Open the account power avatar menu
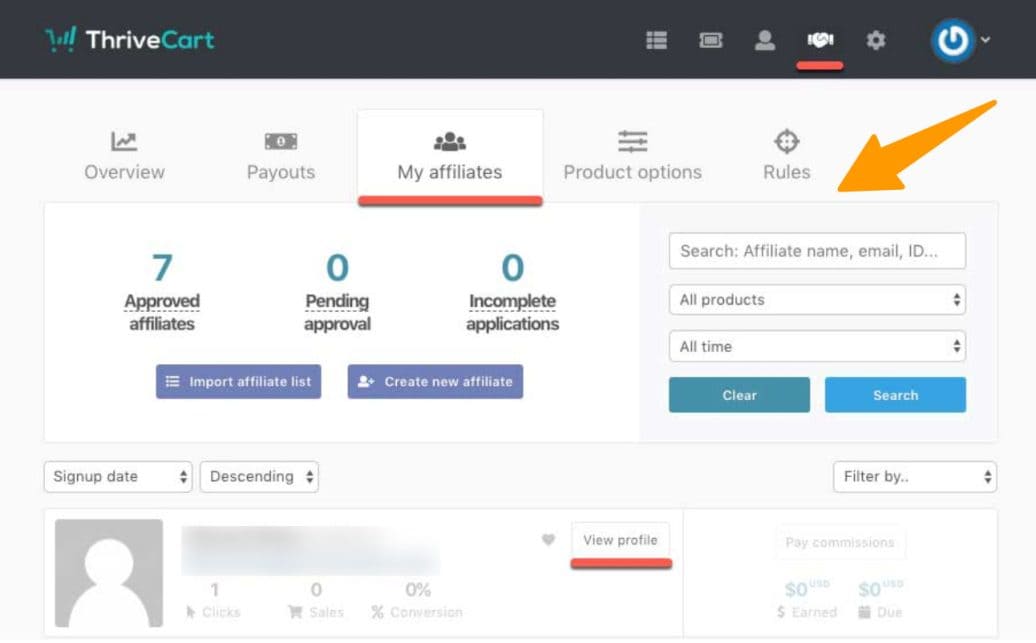Screen dimensions: 1036x643 (x=958, y=40)
